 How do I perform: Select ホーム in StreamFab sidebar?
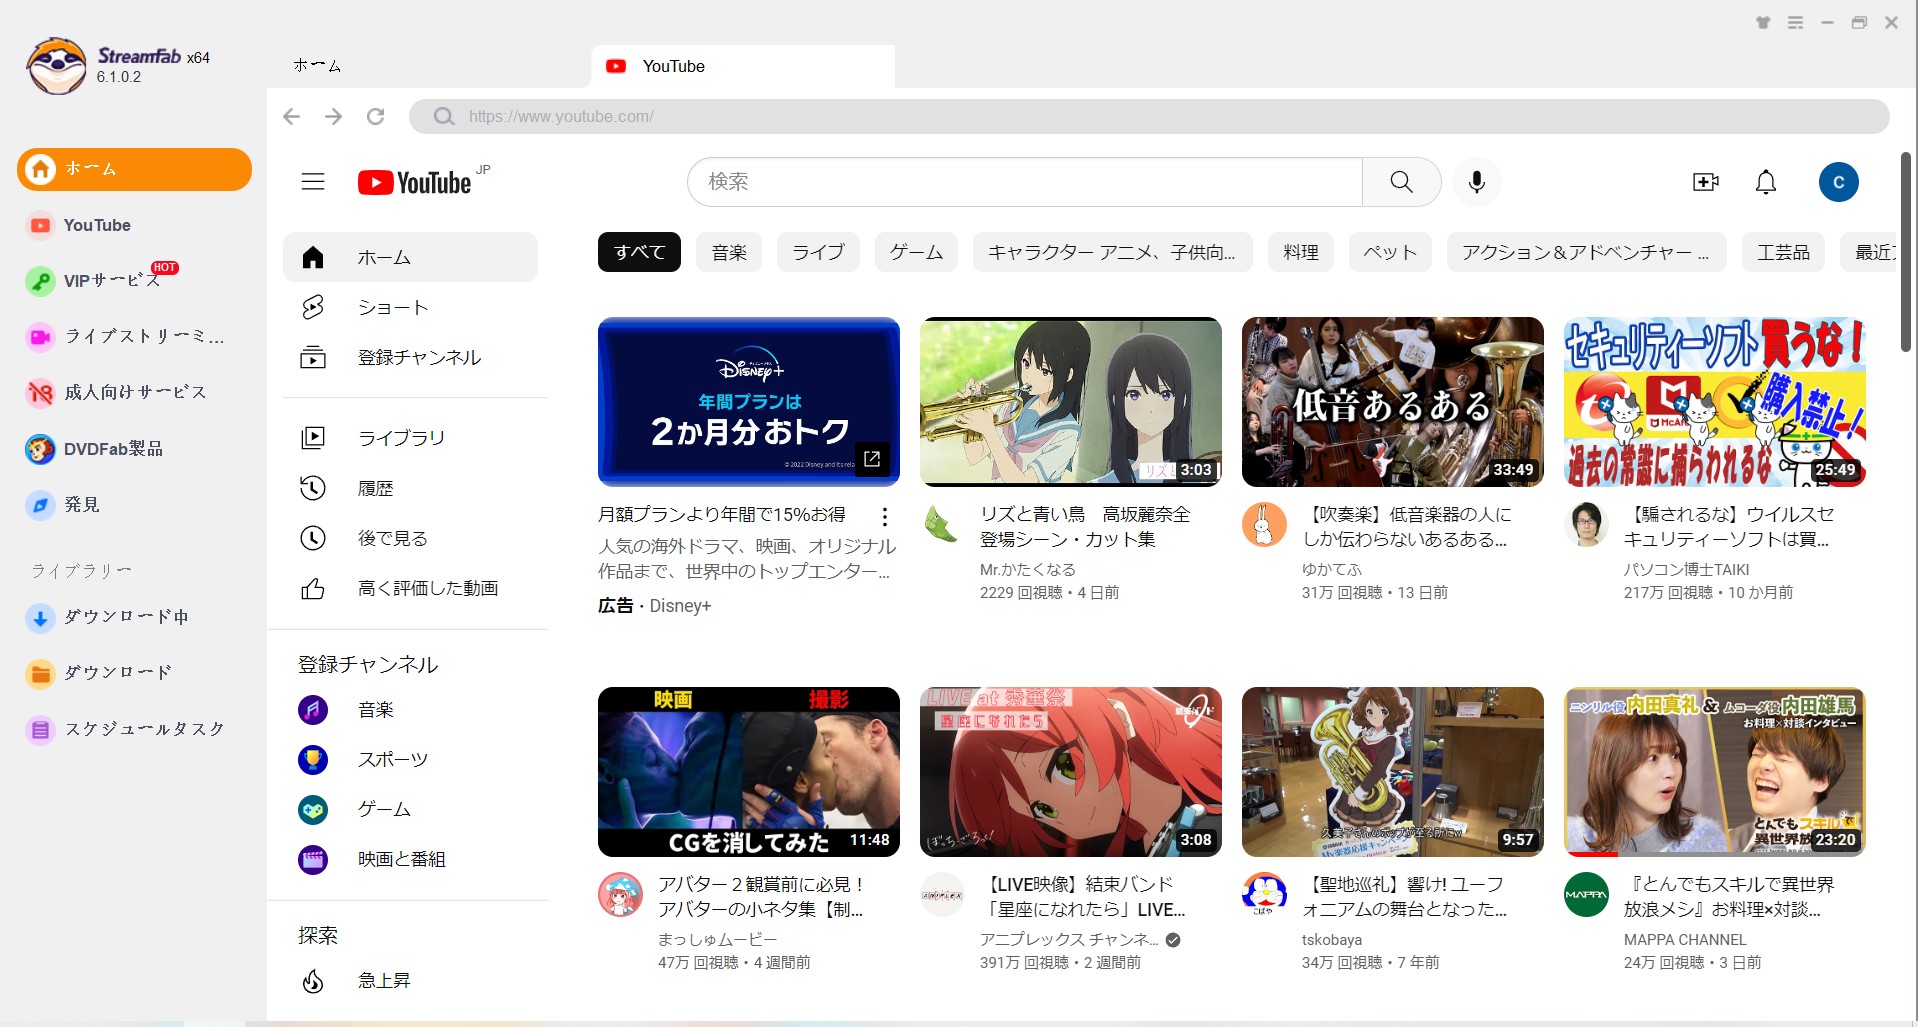[134, 169]
